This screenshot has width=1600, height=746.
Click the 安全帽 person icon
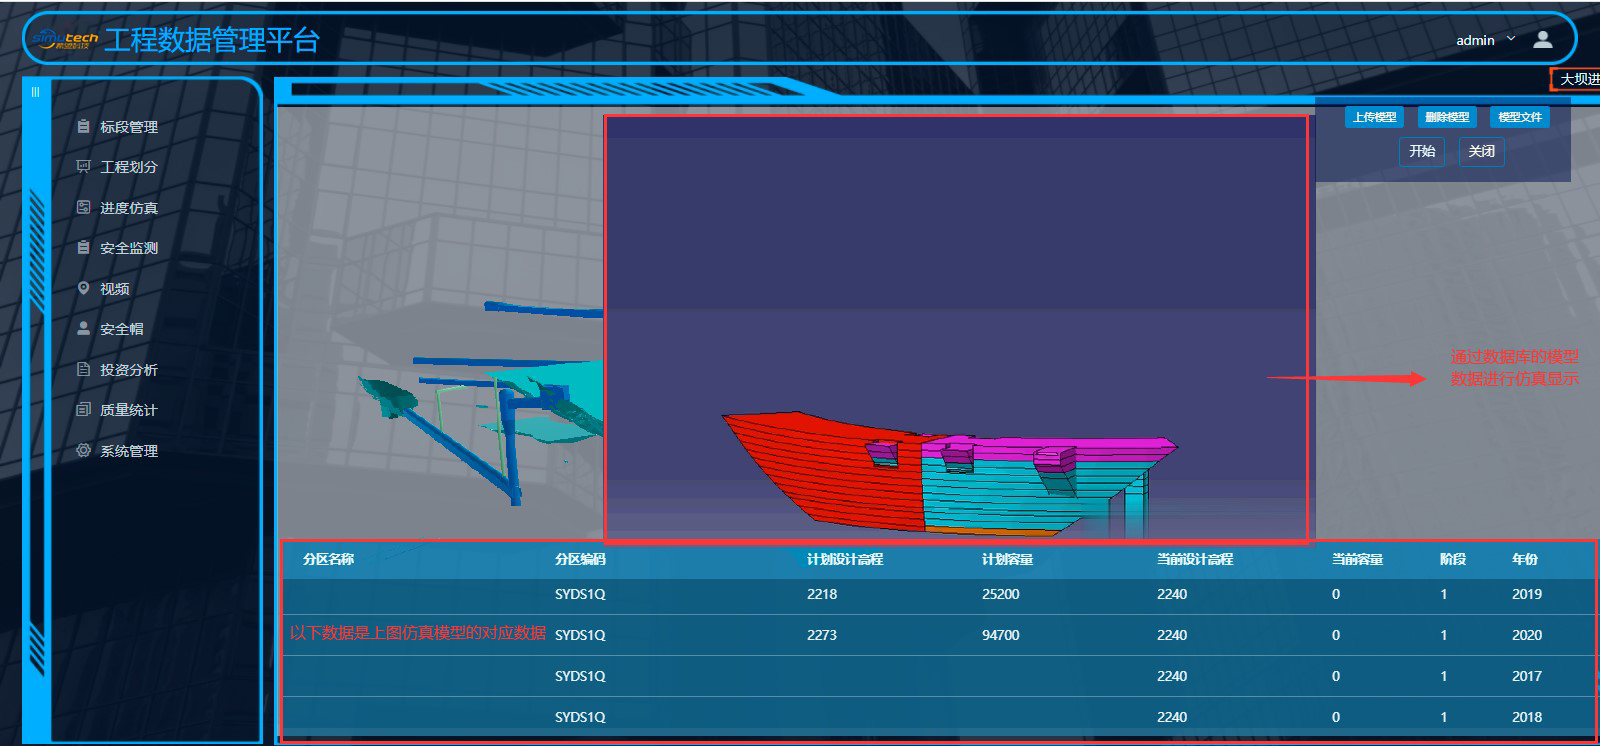pyautogui.click(x=84, y=328)
